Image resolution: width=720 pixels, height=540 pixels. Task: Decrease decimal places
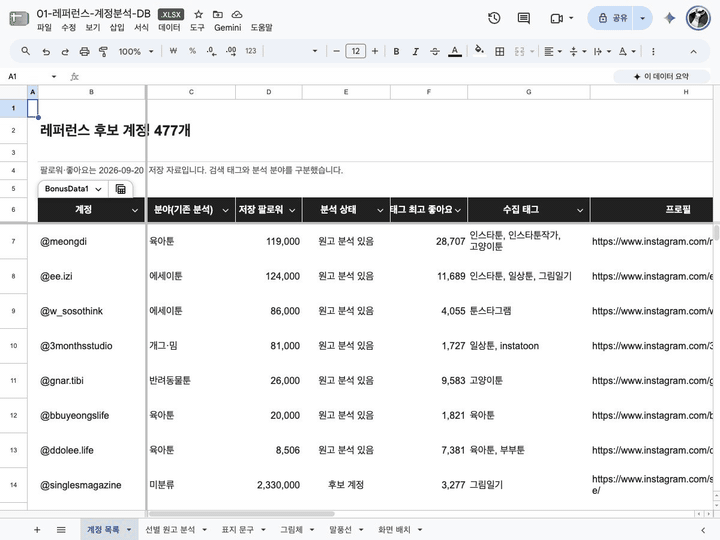point(211,51)
